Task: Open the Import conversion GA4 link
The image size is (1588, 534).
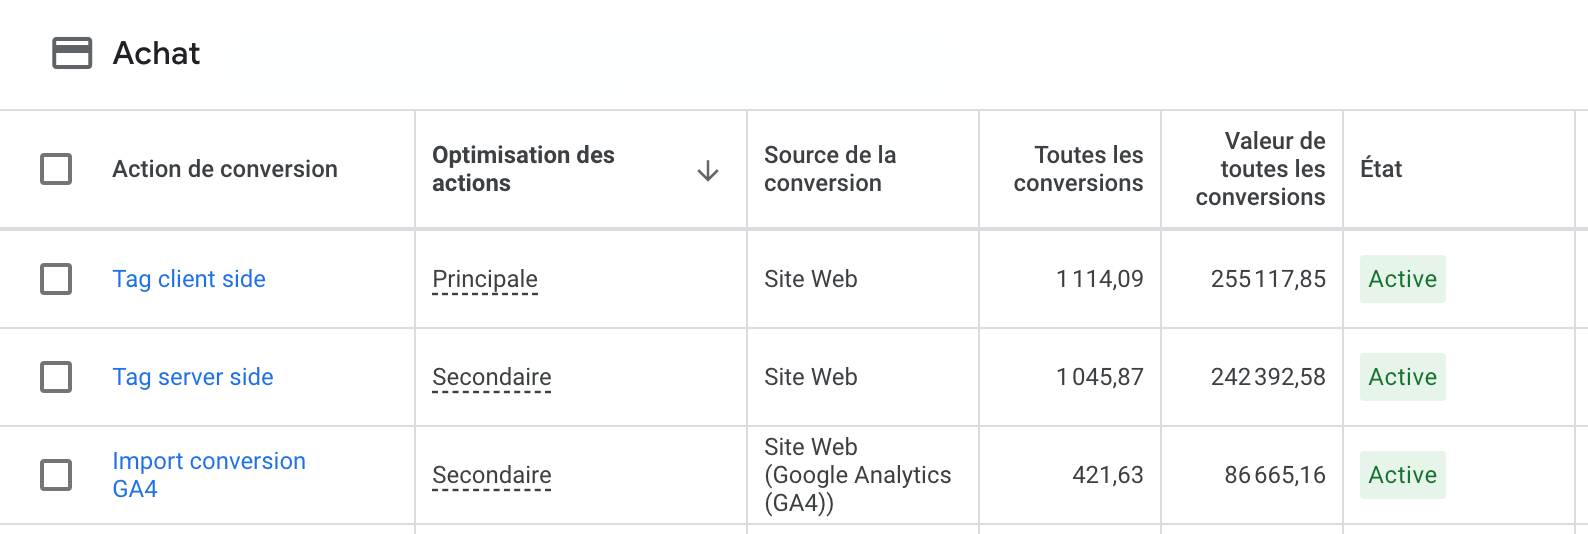Action: click(x=209, y=475)
